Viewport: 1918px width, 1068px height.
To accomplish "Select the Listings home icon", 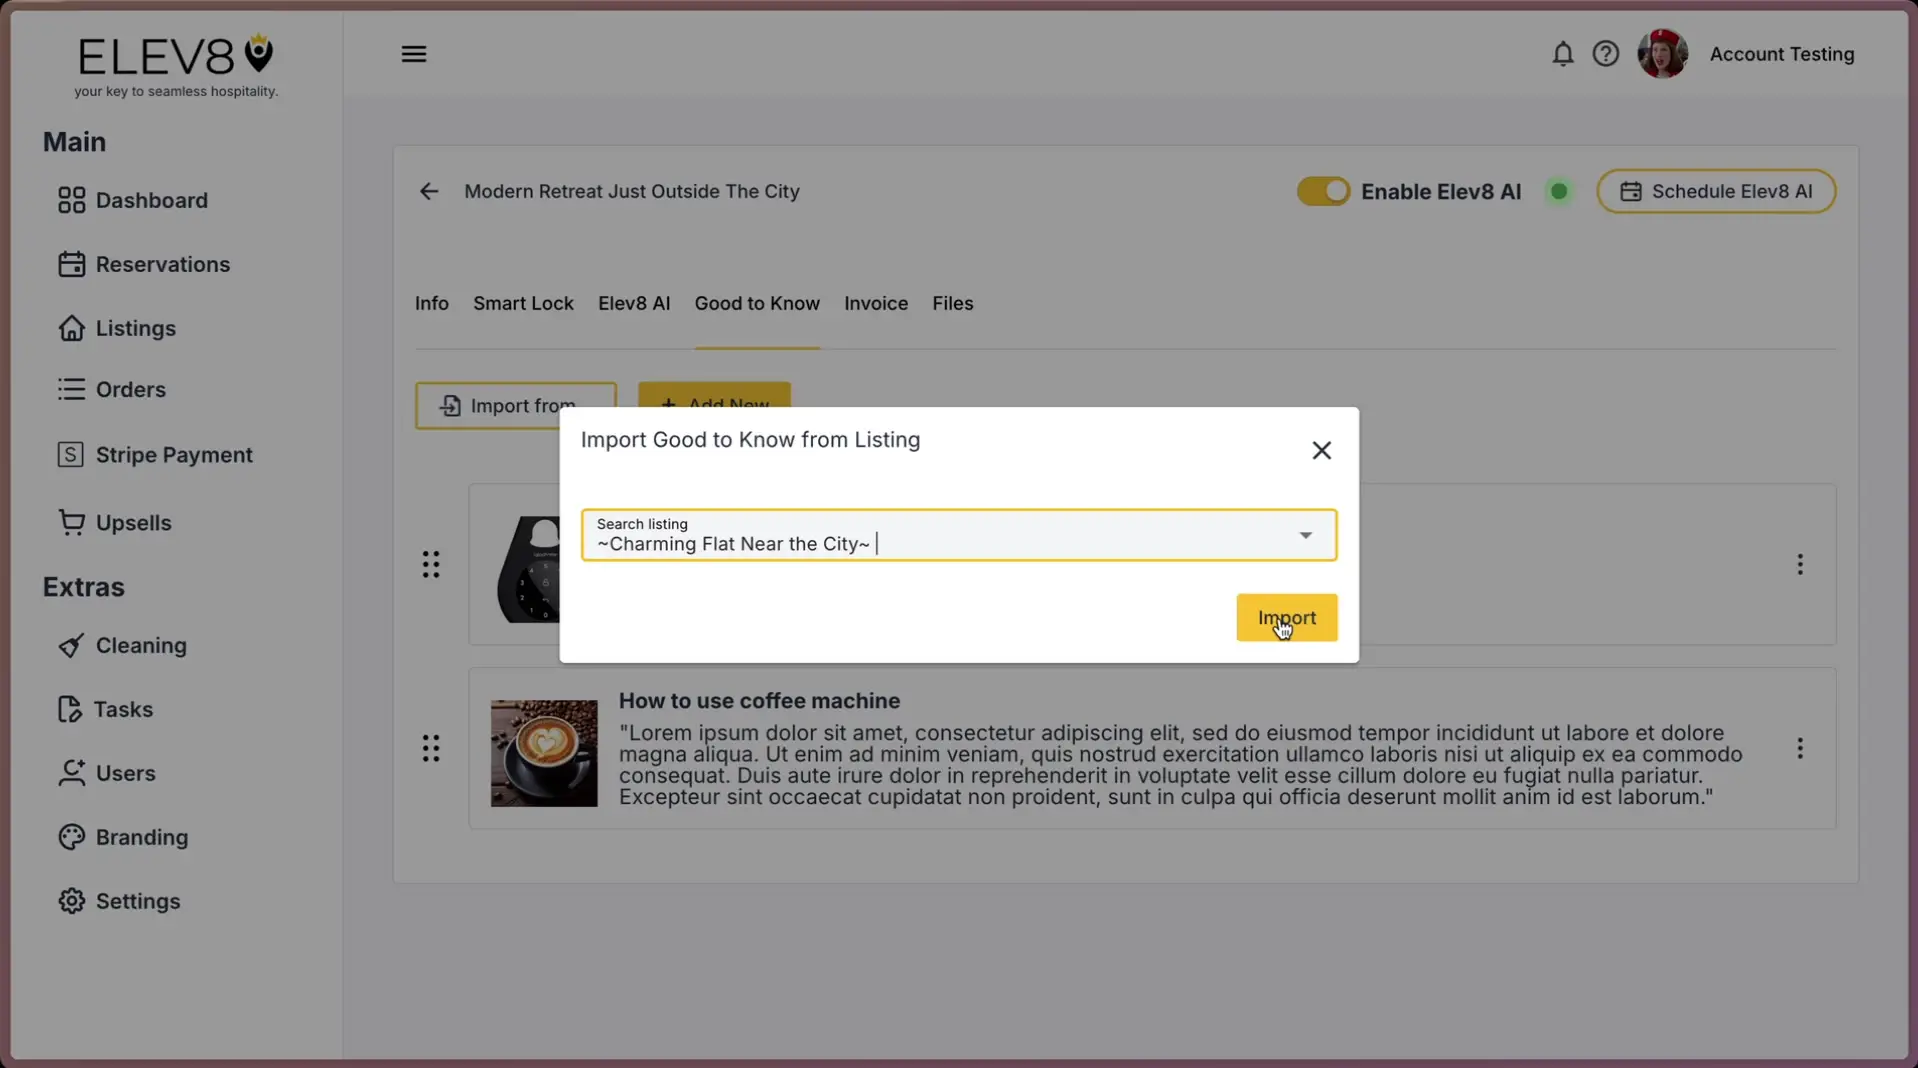I will tap(70, 328).
